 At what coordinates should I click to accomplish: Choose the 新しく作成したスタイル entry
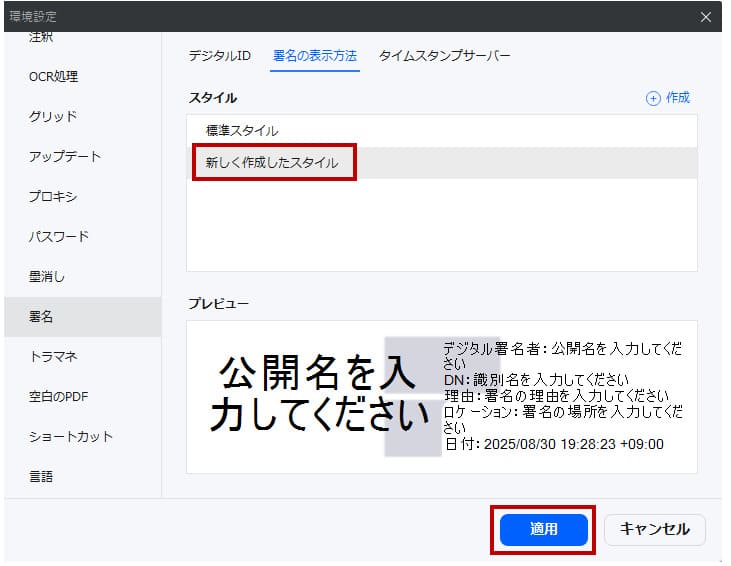272,162
